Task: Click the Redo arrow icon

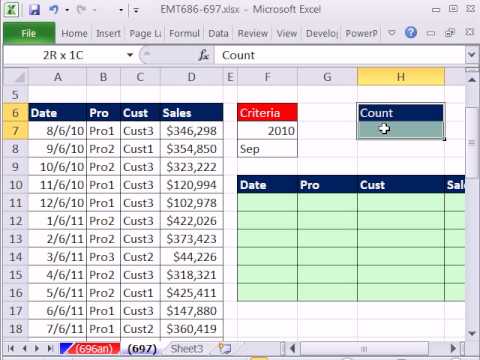Action: pyautogui.click(x=81, y=10)
